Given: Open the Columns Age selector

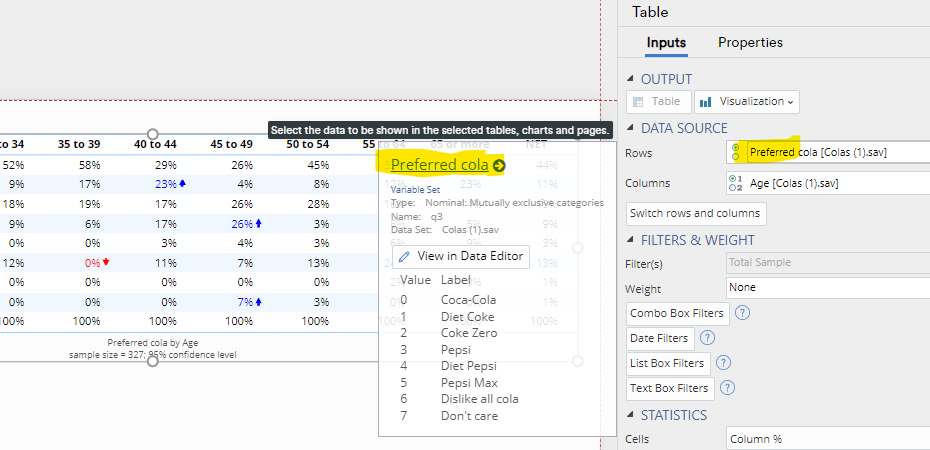Looking at the screenshot, I should 828,183.
